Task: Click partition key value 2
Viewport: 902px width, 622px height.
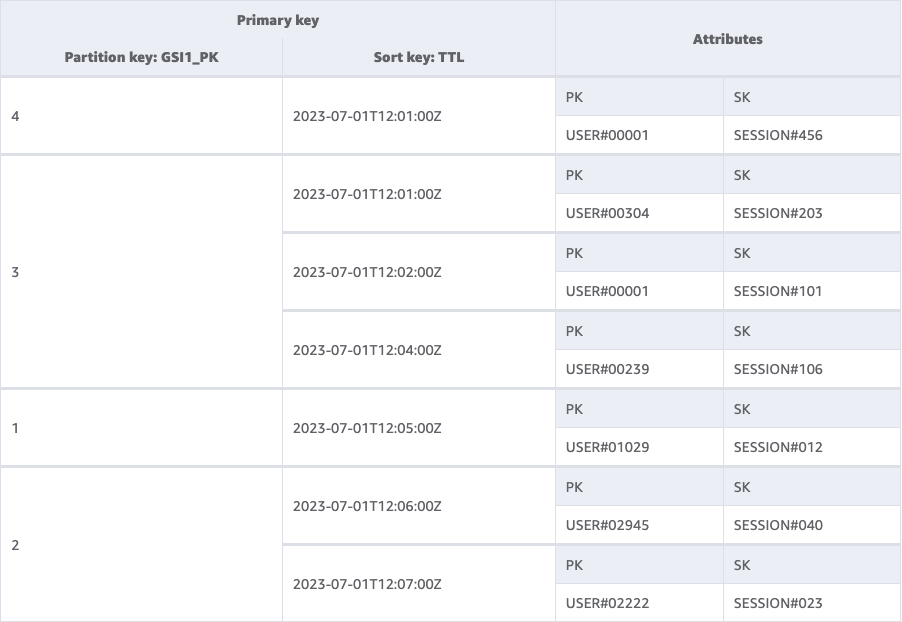Action: 15,545
